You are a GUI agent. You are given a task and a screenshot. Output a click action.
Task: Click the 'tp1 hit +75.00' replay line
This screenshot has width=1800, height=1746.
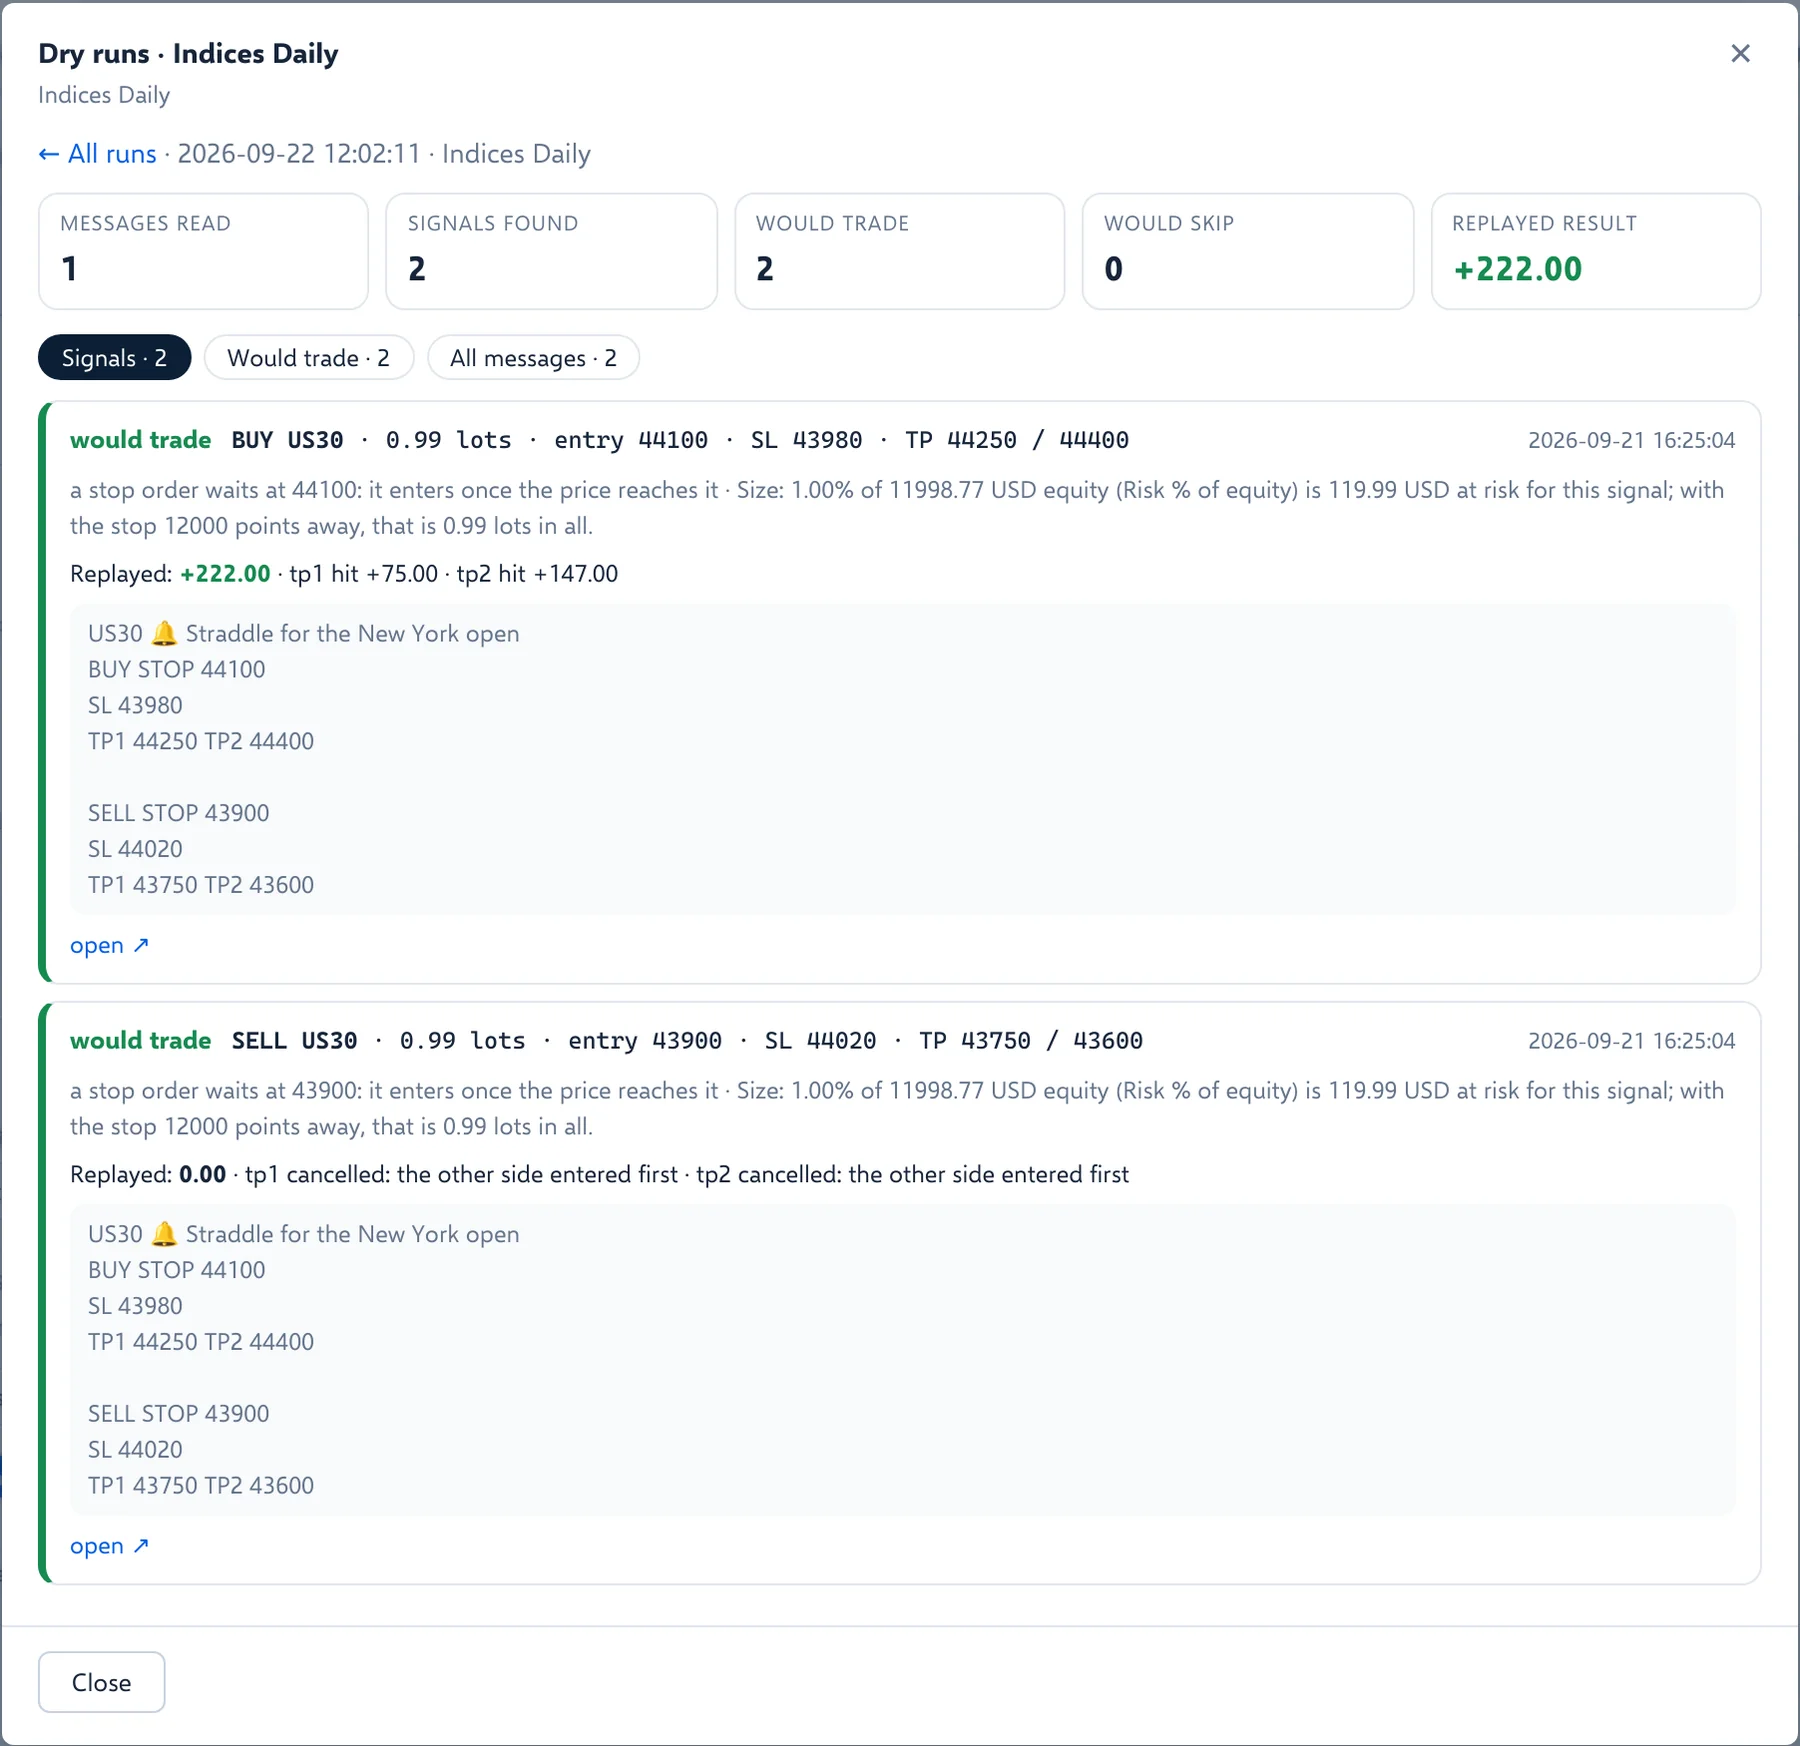(x=364, y=574)
